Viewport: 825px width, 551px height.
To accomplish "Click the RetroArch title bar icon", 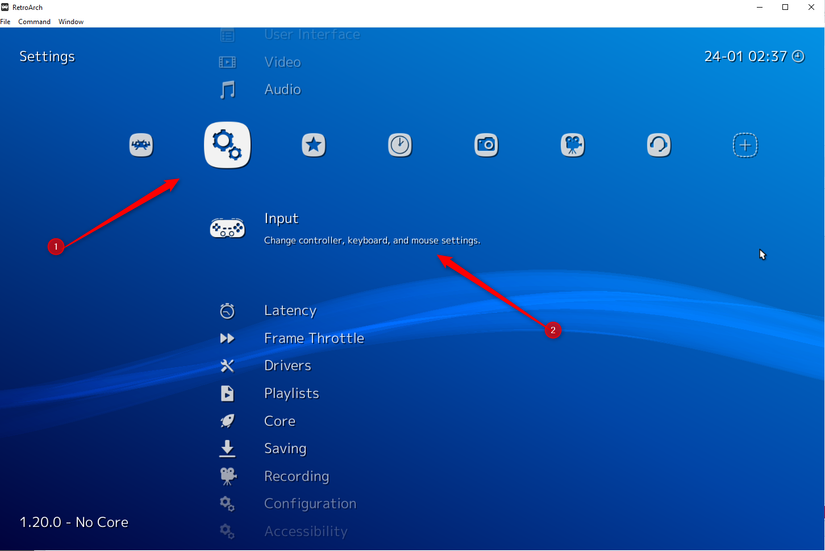I will [5, 7].
